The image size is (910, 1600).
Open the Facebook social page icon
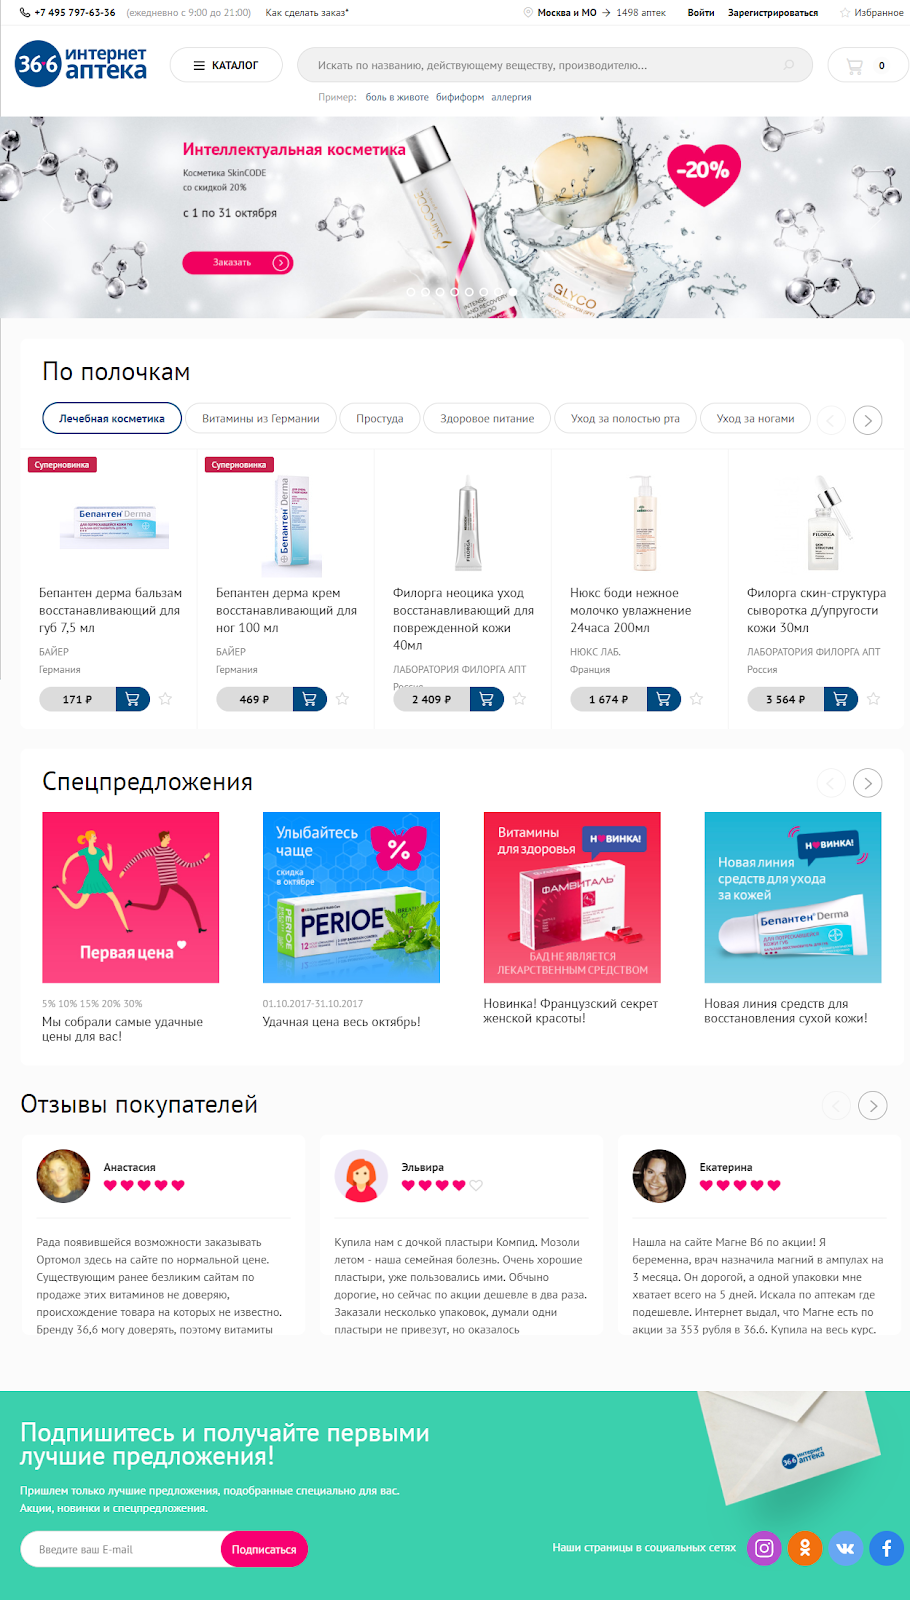(x=886, y=1548)
